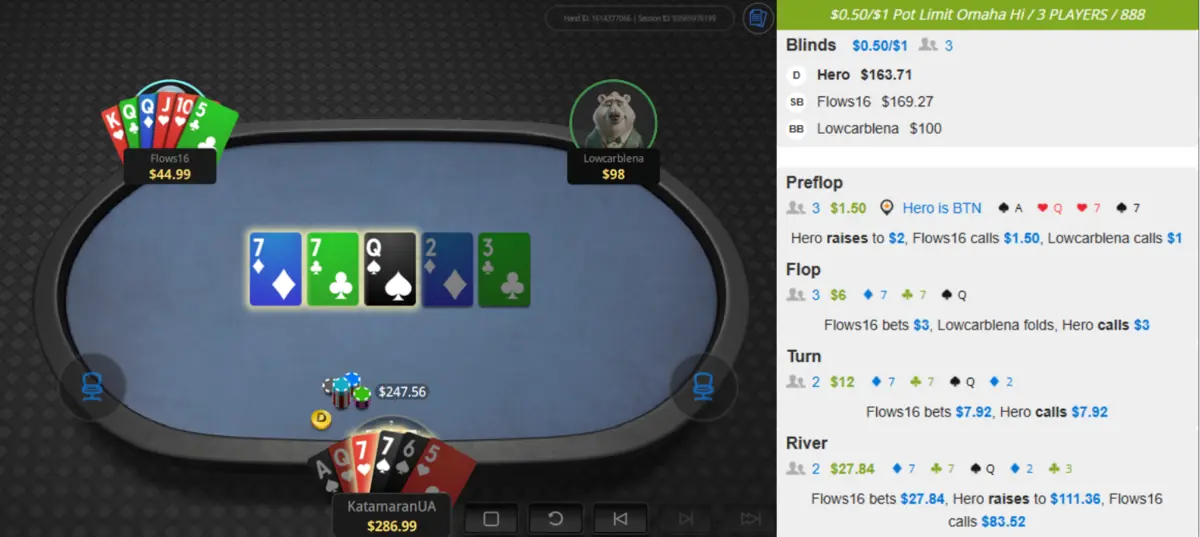Image resolution: width=1200 pixels, height=537 pixels.
Task: Skip forward to next hand
Action: (x=750, y=519)
